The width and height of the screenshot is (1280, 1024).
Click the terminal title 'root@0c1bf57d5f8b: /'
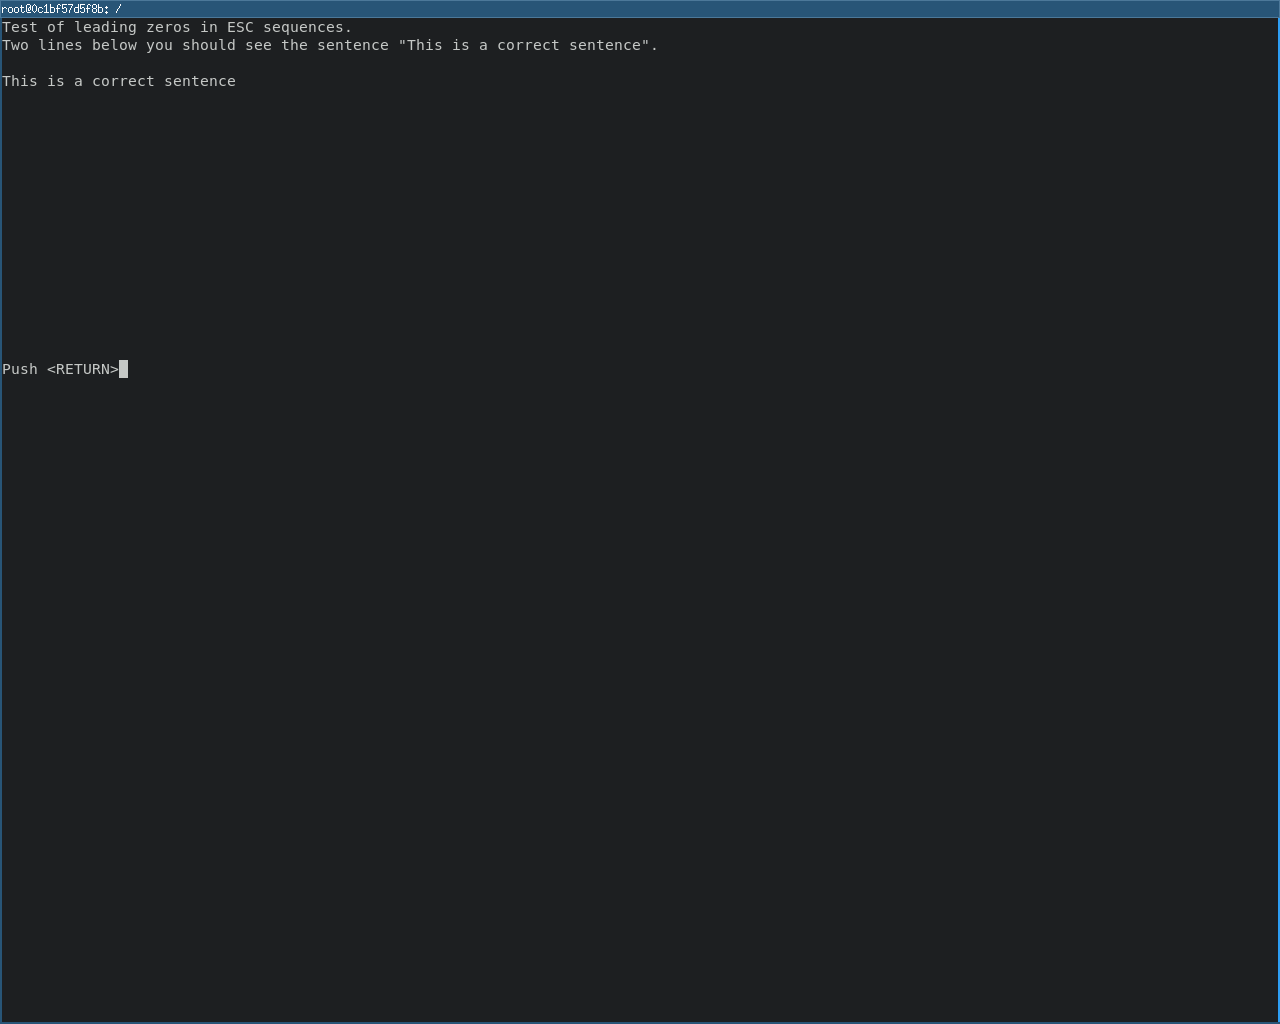click(62, 9)
